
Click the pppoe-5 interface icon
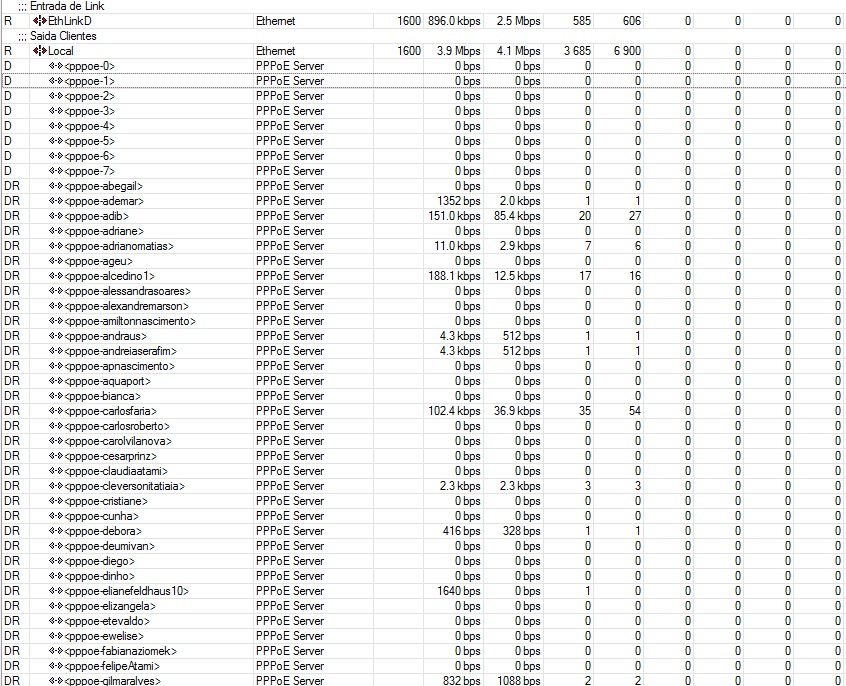pyautogui.click(x=56, y=141)
